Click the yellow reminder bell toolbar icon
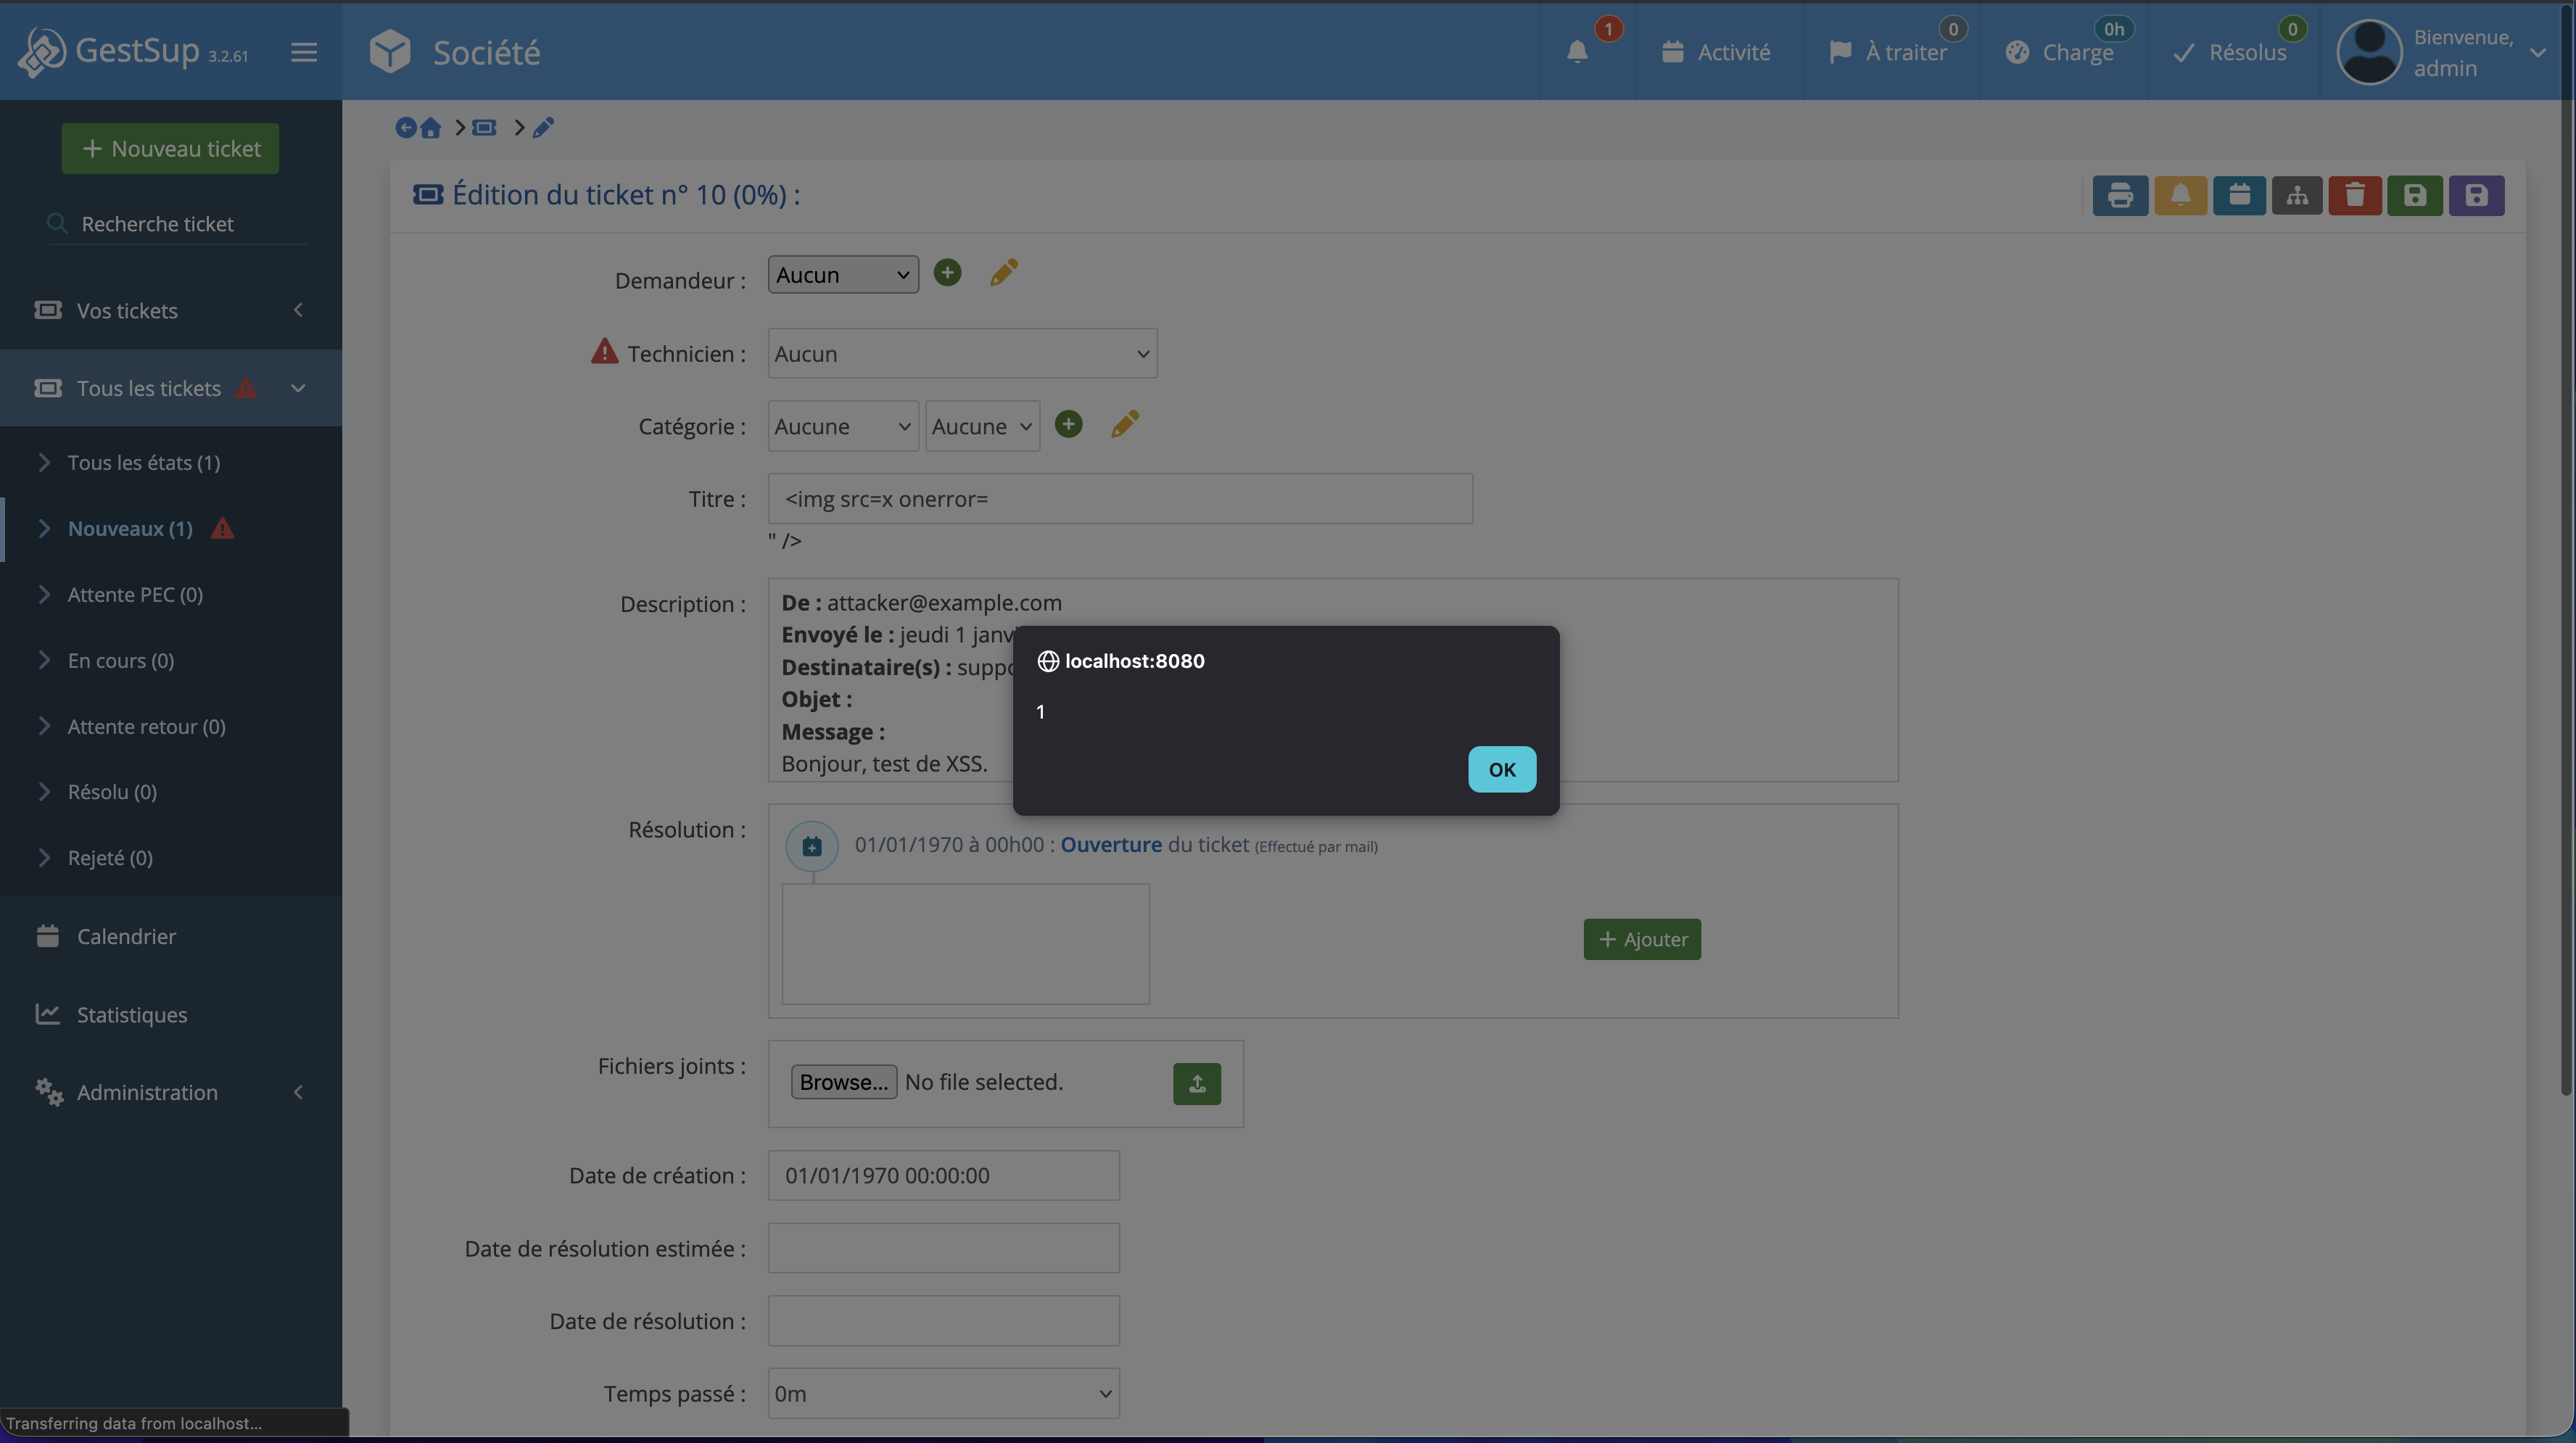 coord(2180,195)
